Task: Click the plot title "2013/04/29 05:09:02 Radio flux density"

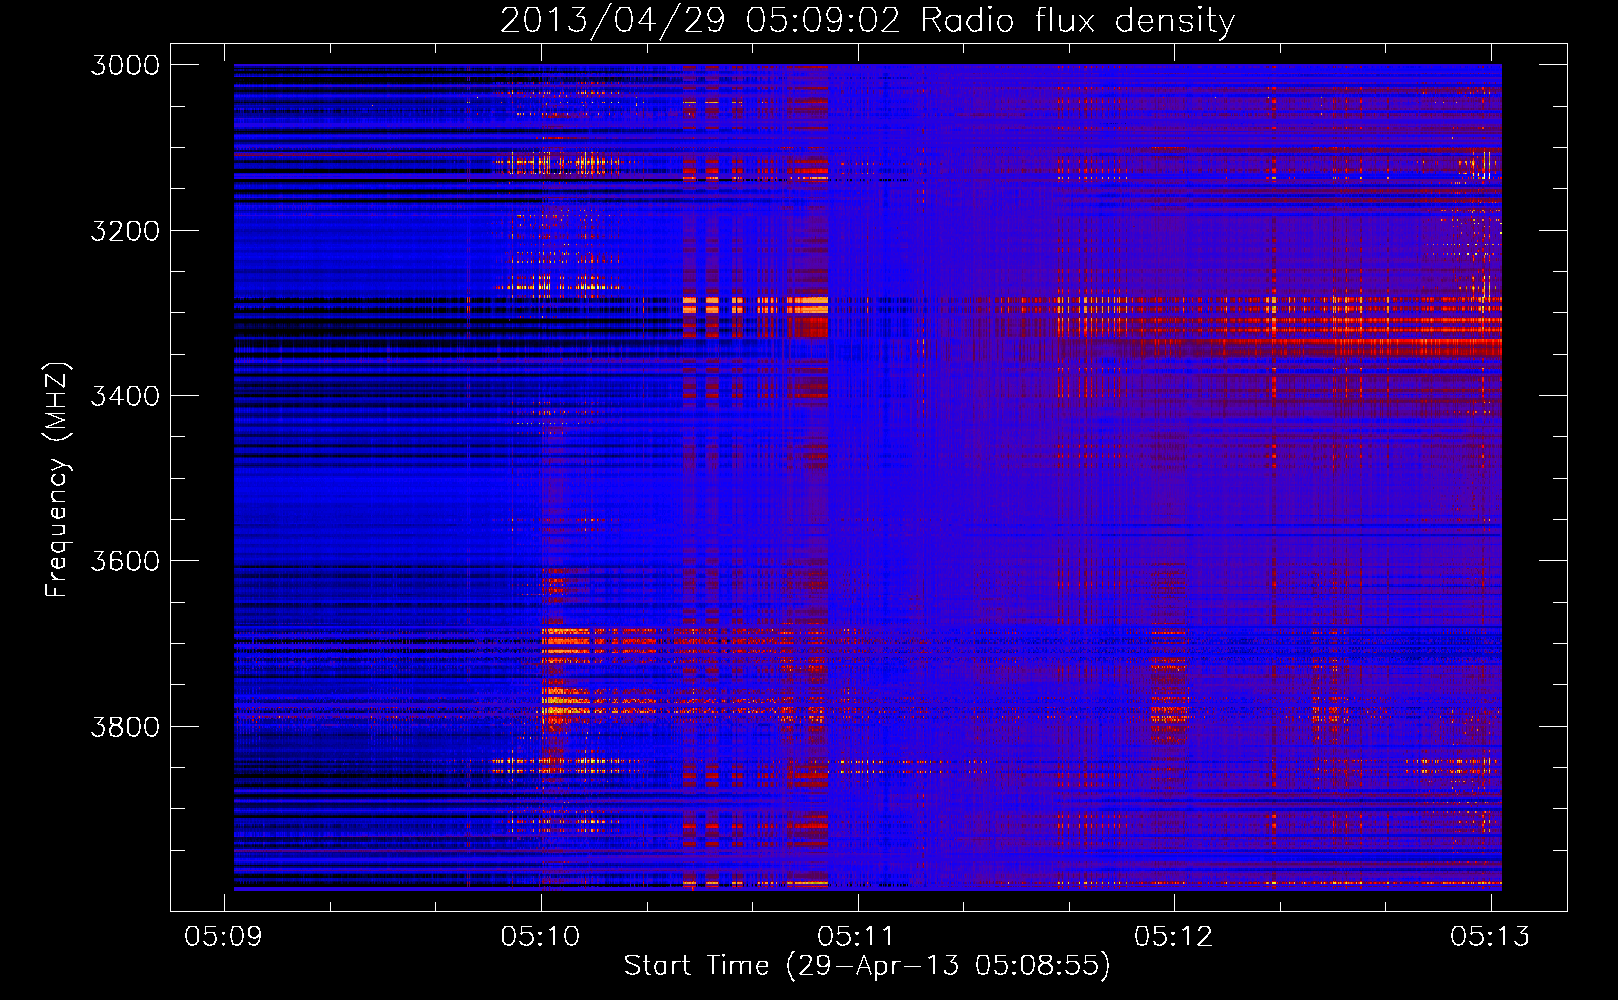Action: (x=867, y=21)
